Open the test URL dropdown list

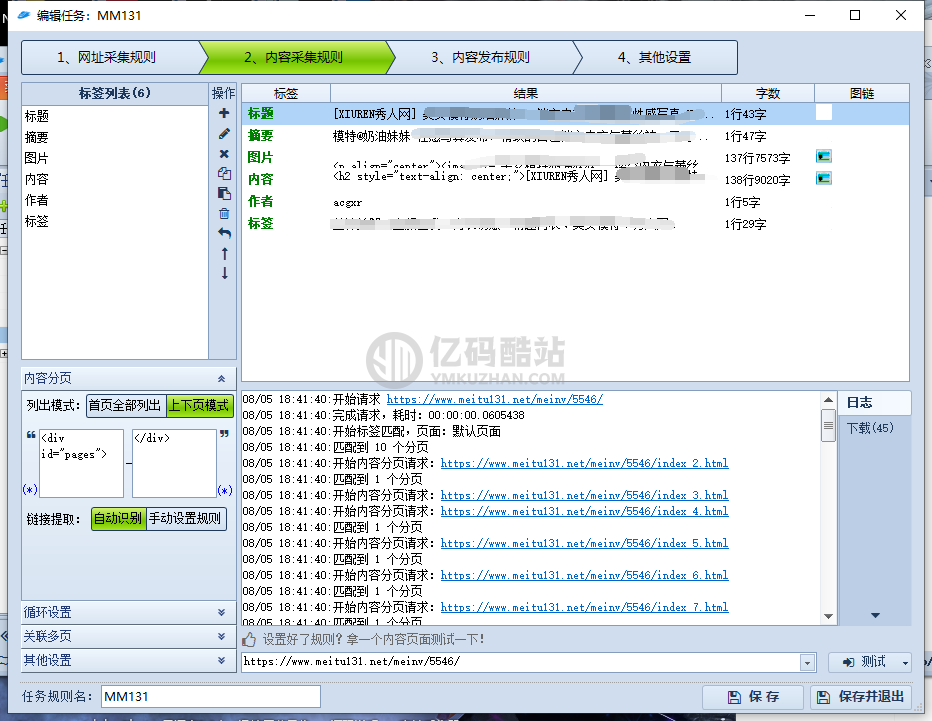(807, 662)
